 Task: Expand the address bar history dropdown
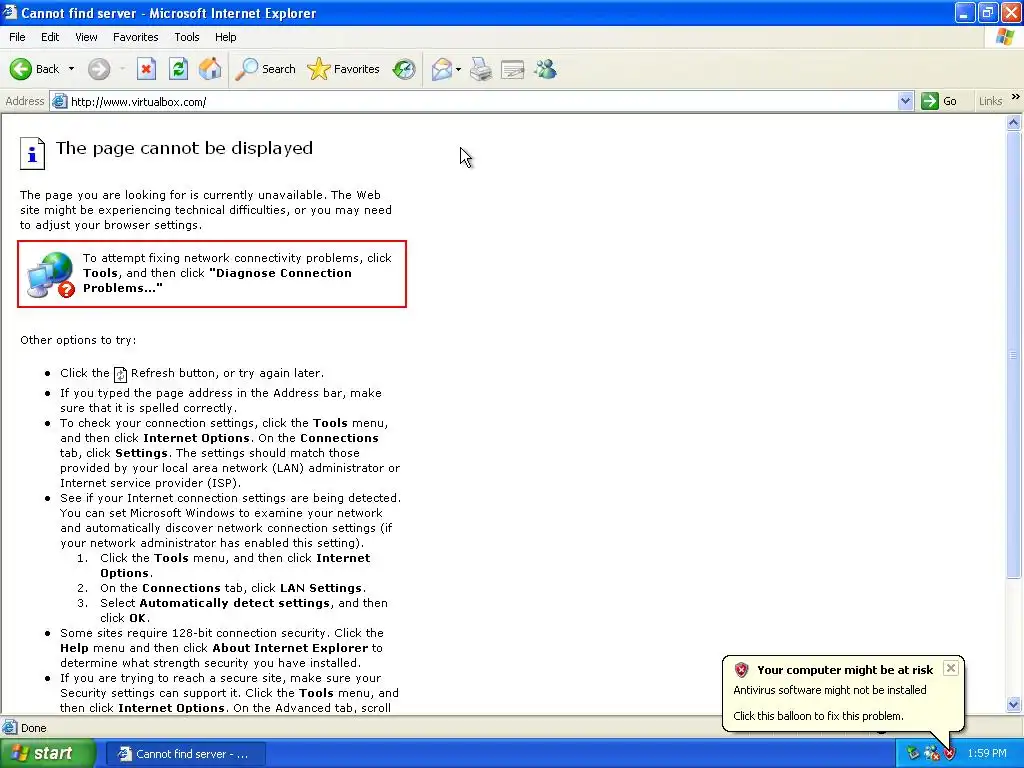(x=905, y=101)
